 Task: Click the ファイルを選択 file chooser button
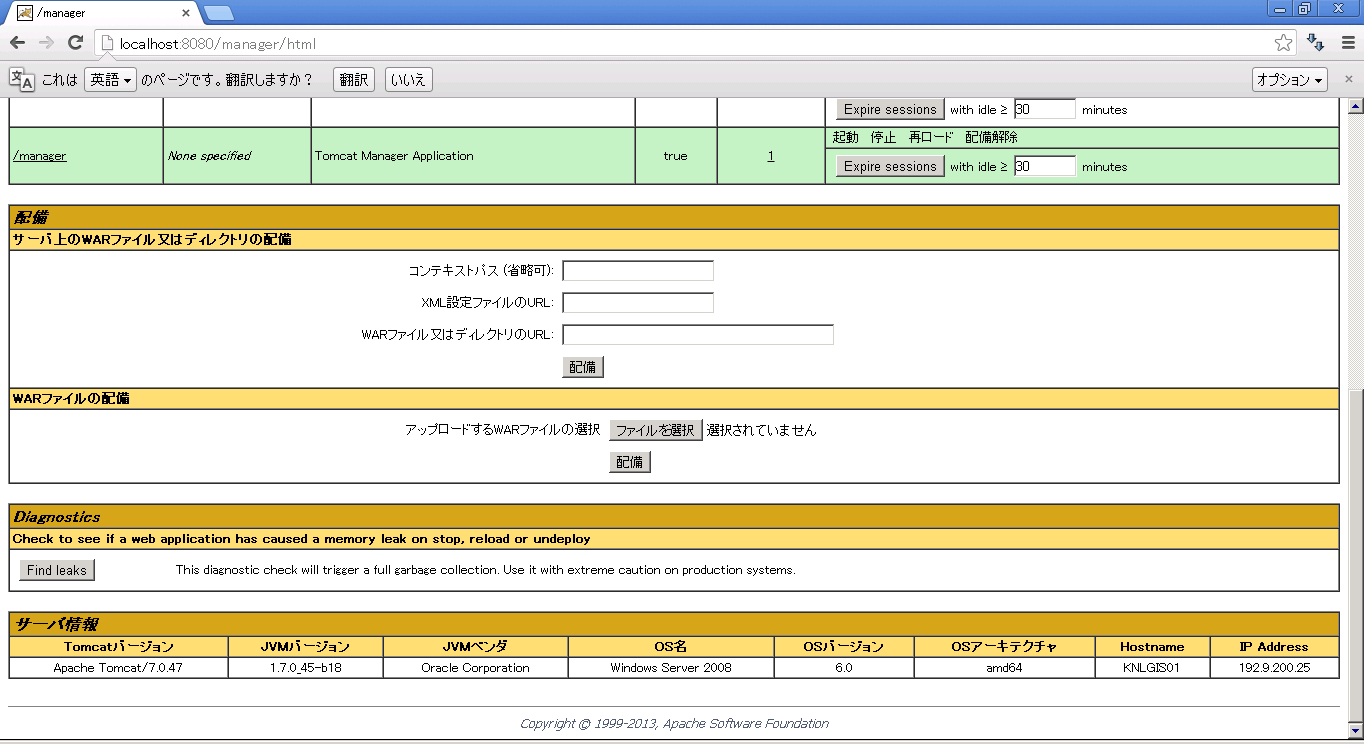(x=655, y=430)
